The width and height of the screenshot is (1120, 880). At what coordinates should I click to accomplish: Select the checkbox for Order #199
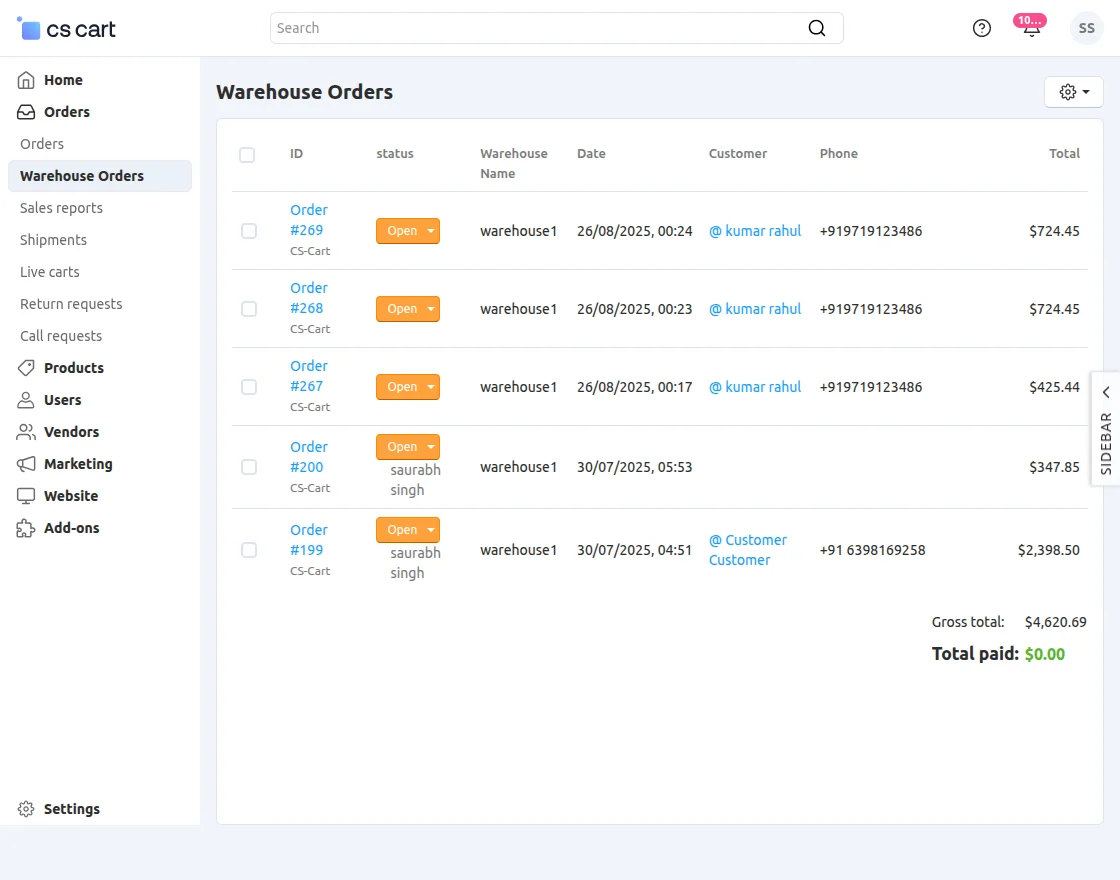(x=249, y=550)
